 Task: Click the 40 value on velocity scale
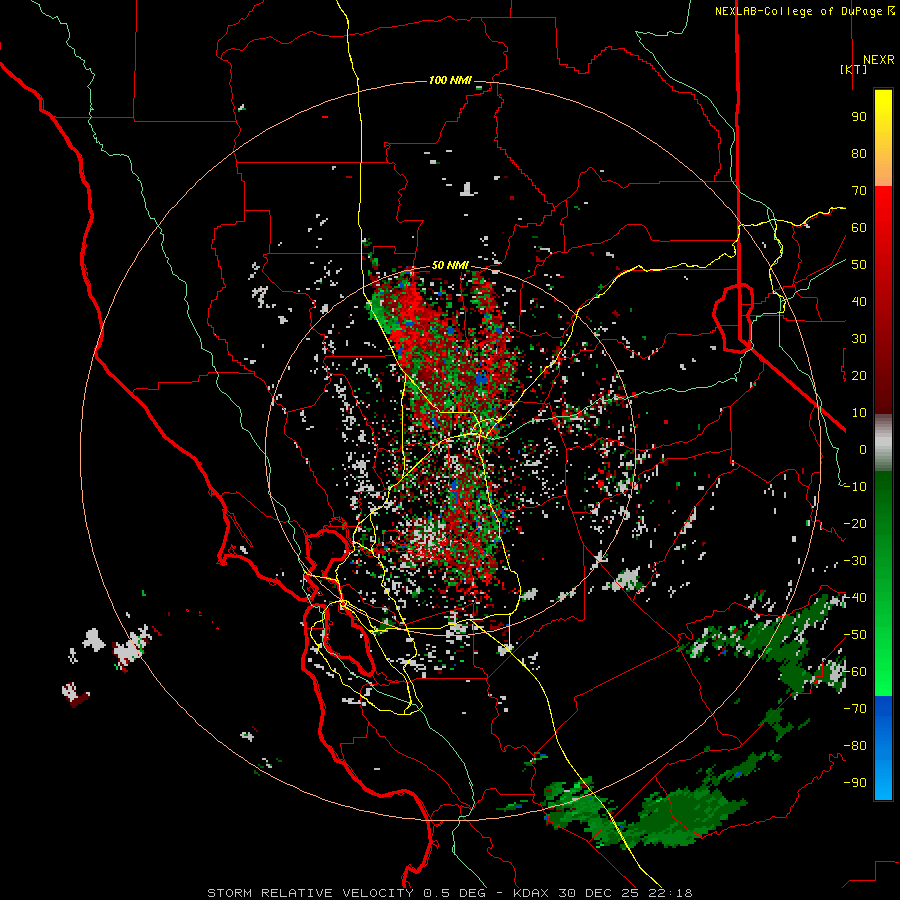point(859,302)
